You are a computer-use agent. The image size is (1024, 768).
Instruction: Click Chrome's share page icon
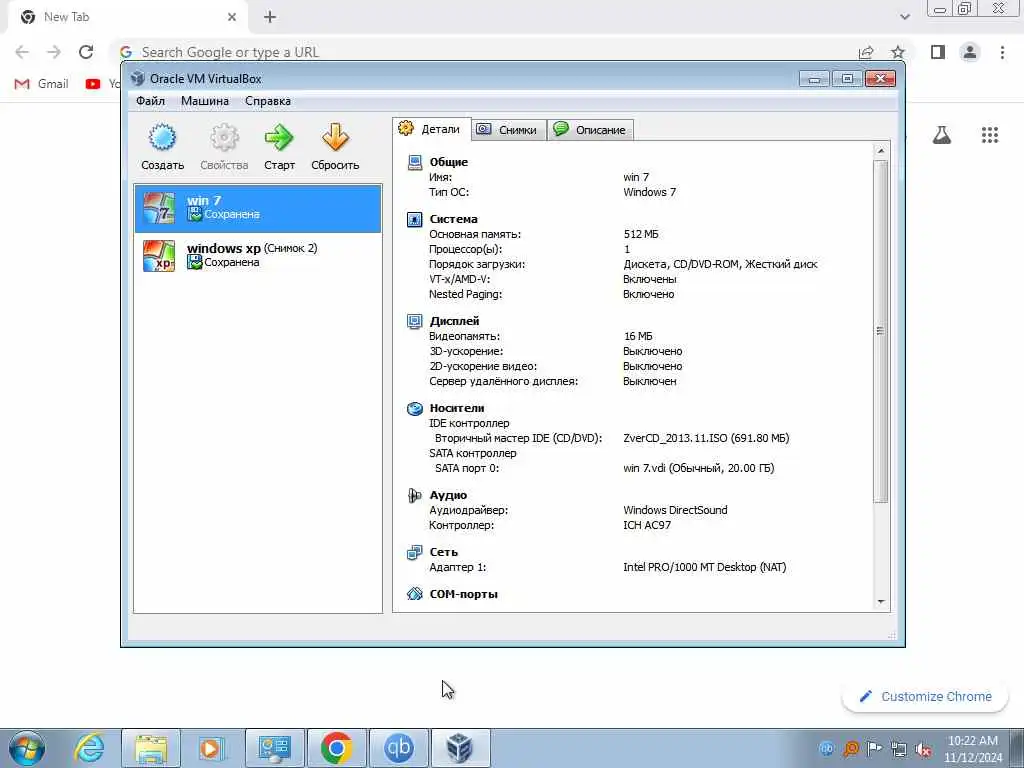(x=866, y=52)
